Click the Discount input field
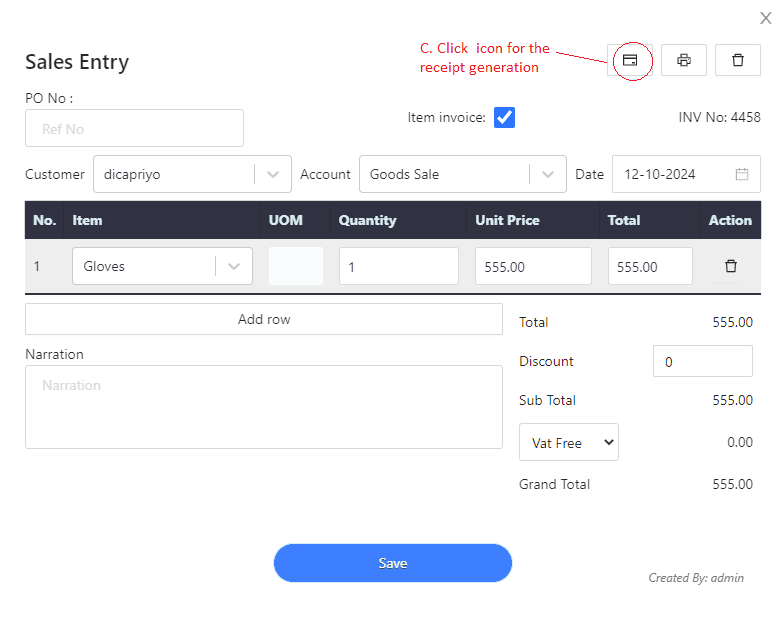This screenshot has width=784, height=627. [x=702, y=361]
